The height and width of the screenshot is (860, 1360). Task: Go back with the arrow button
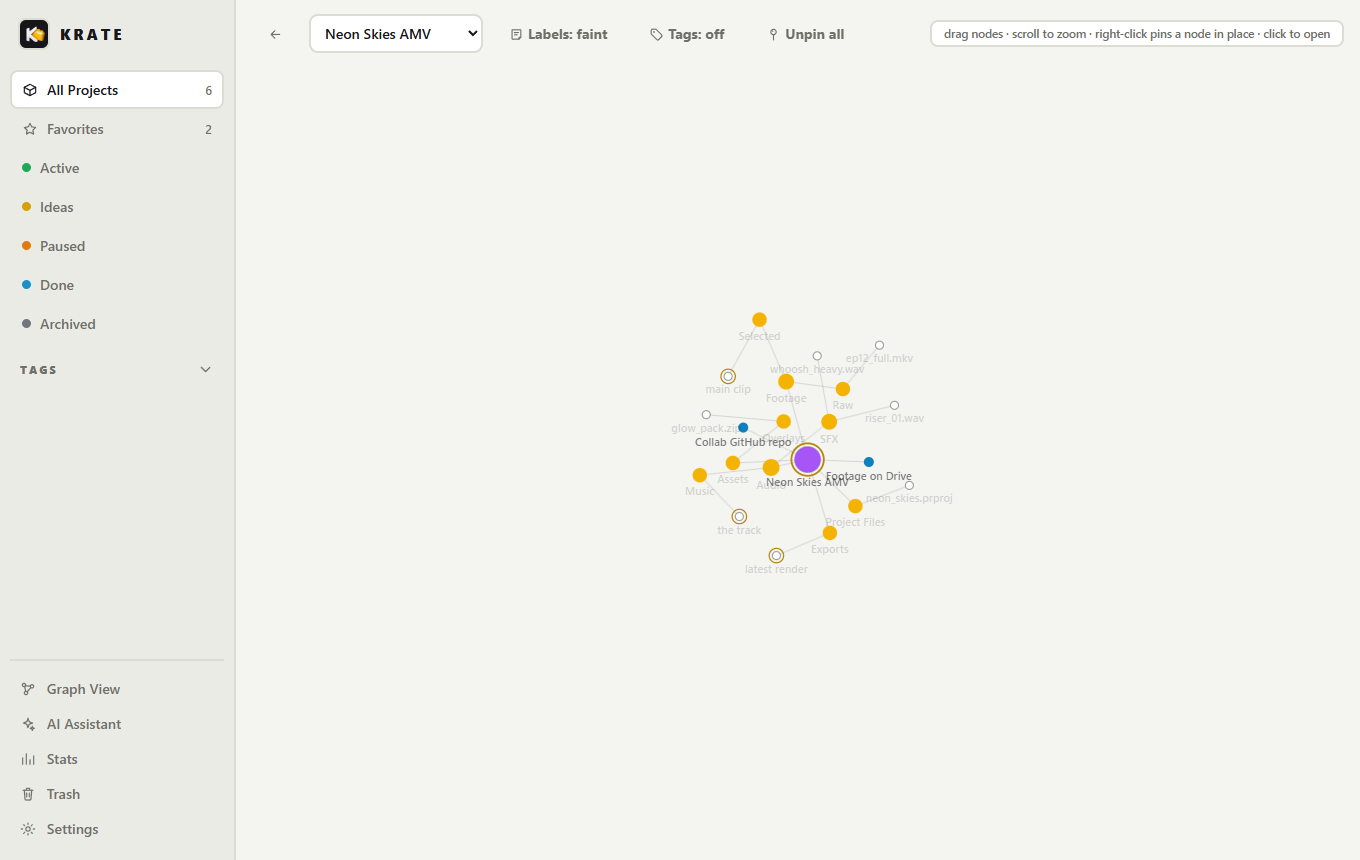275,34
